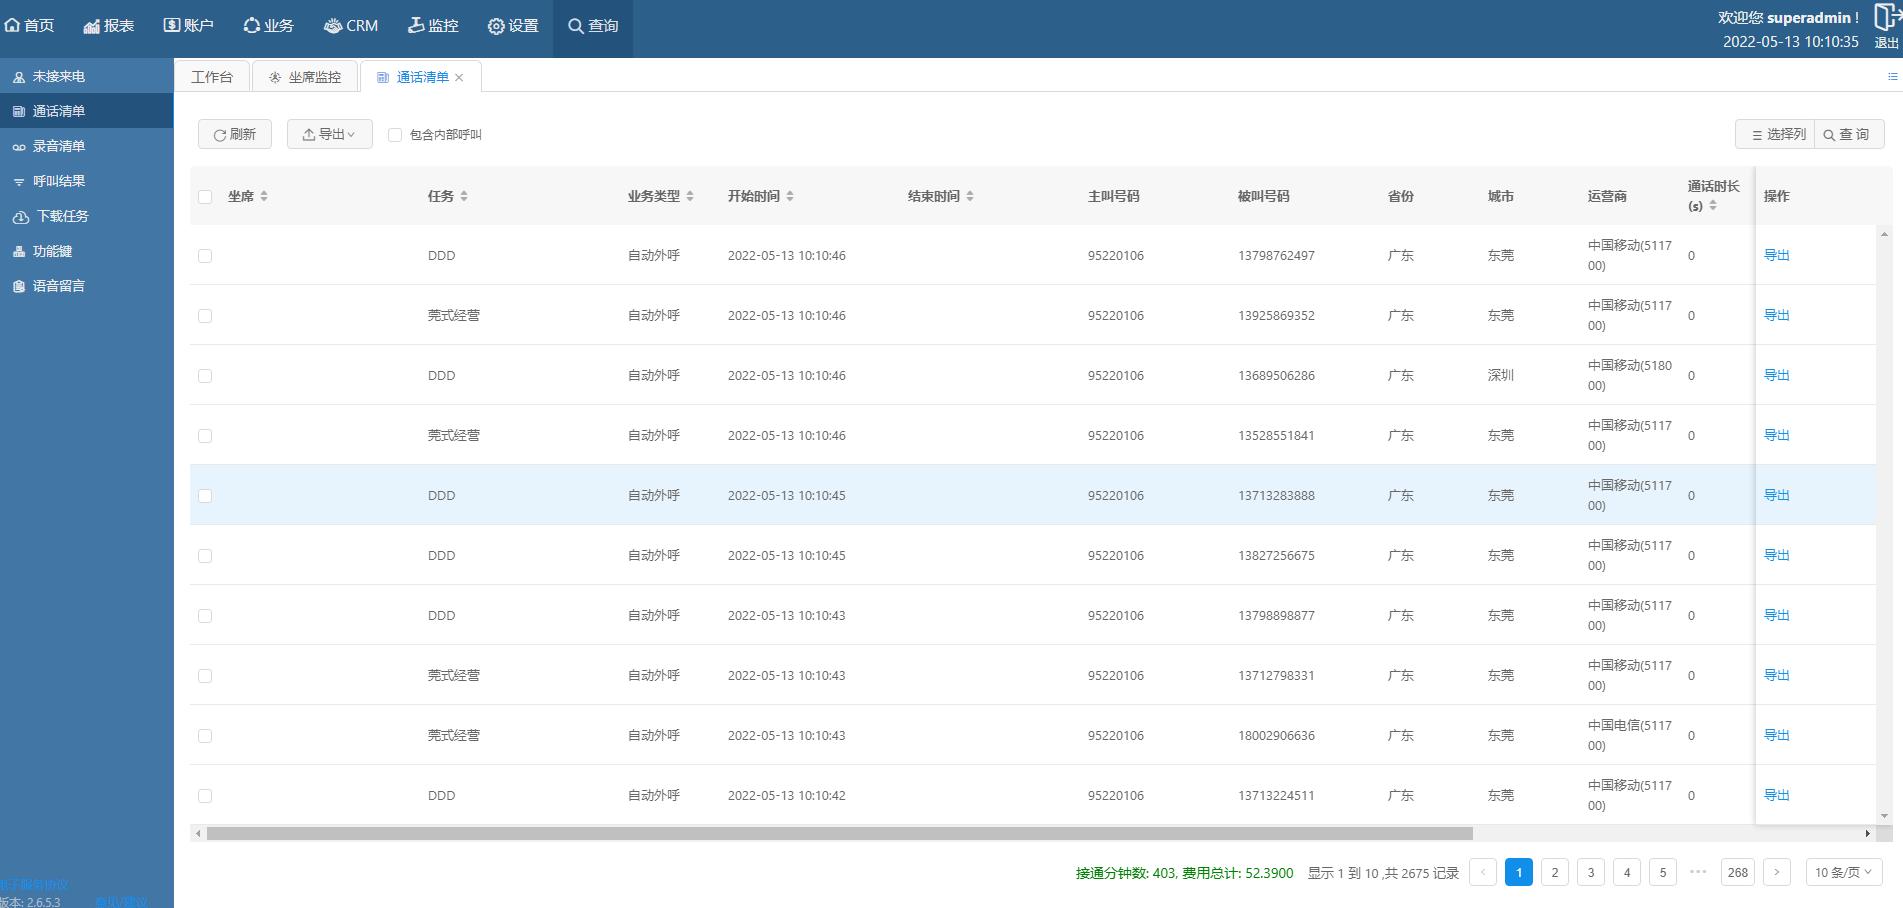Go to page 5
Screen dimensions: 1903x908
point(1662,872)
